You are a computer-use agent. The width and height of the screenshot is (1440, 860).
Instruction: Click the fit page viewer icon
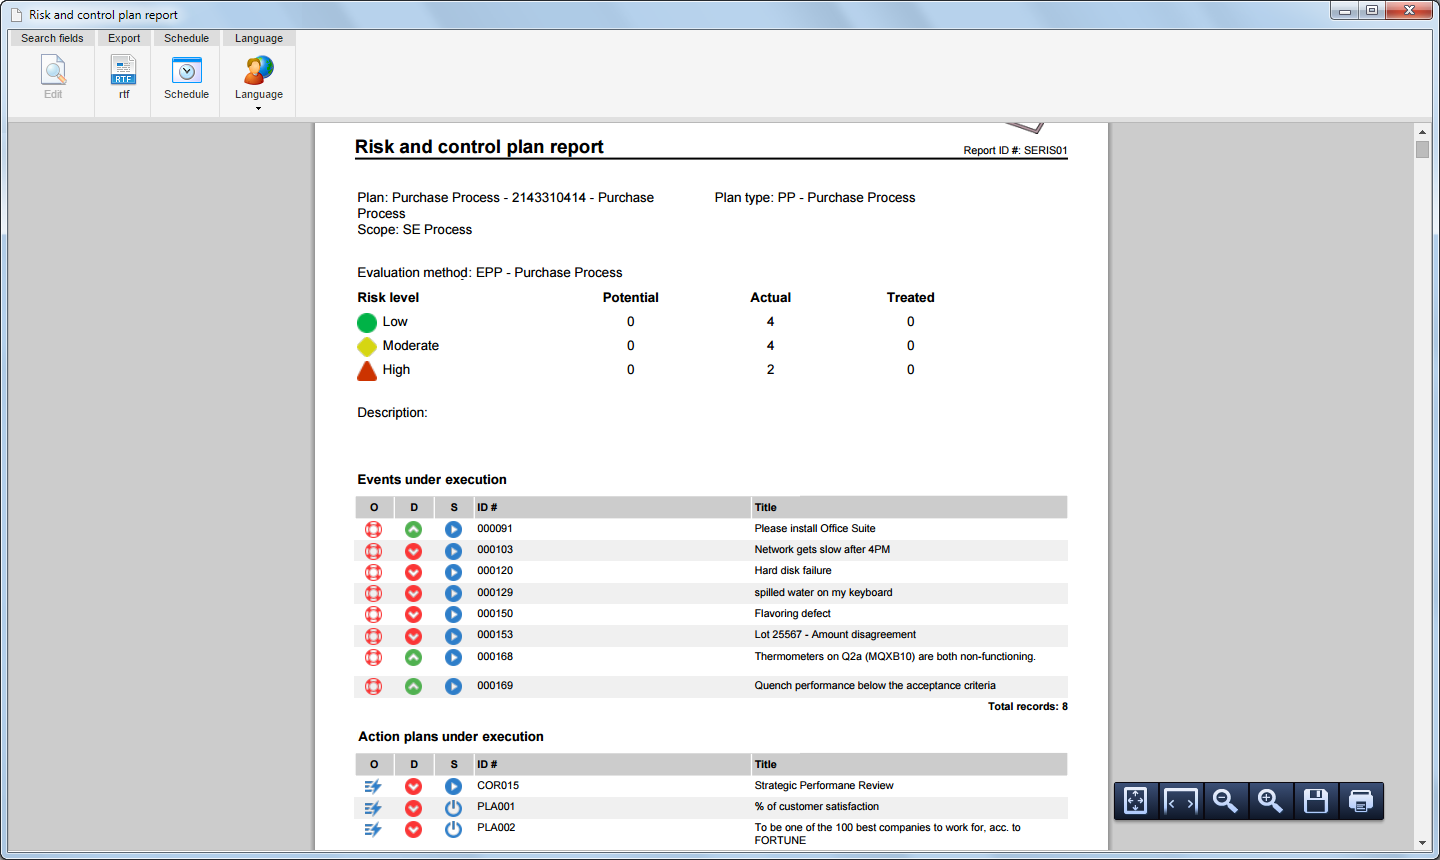click(x=1136, y=801)
